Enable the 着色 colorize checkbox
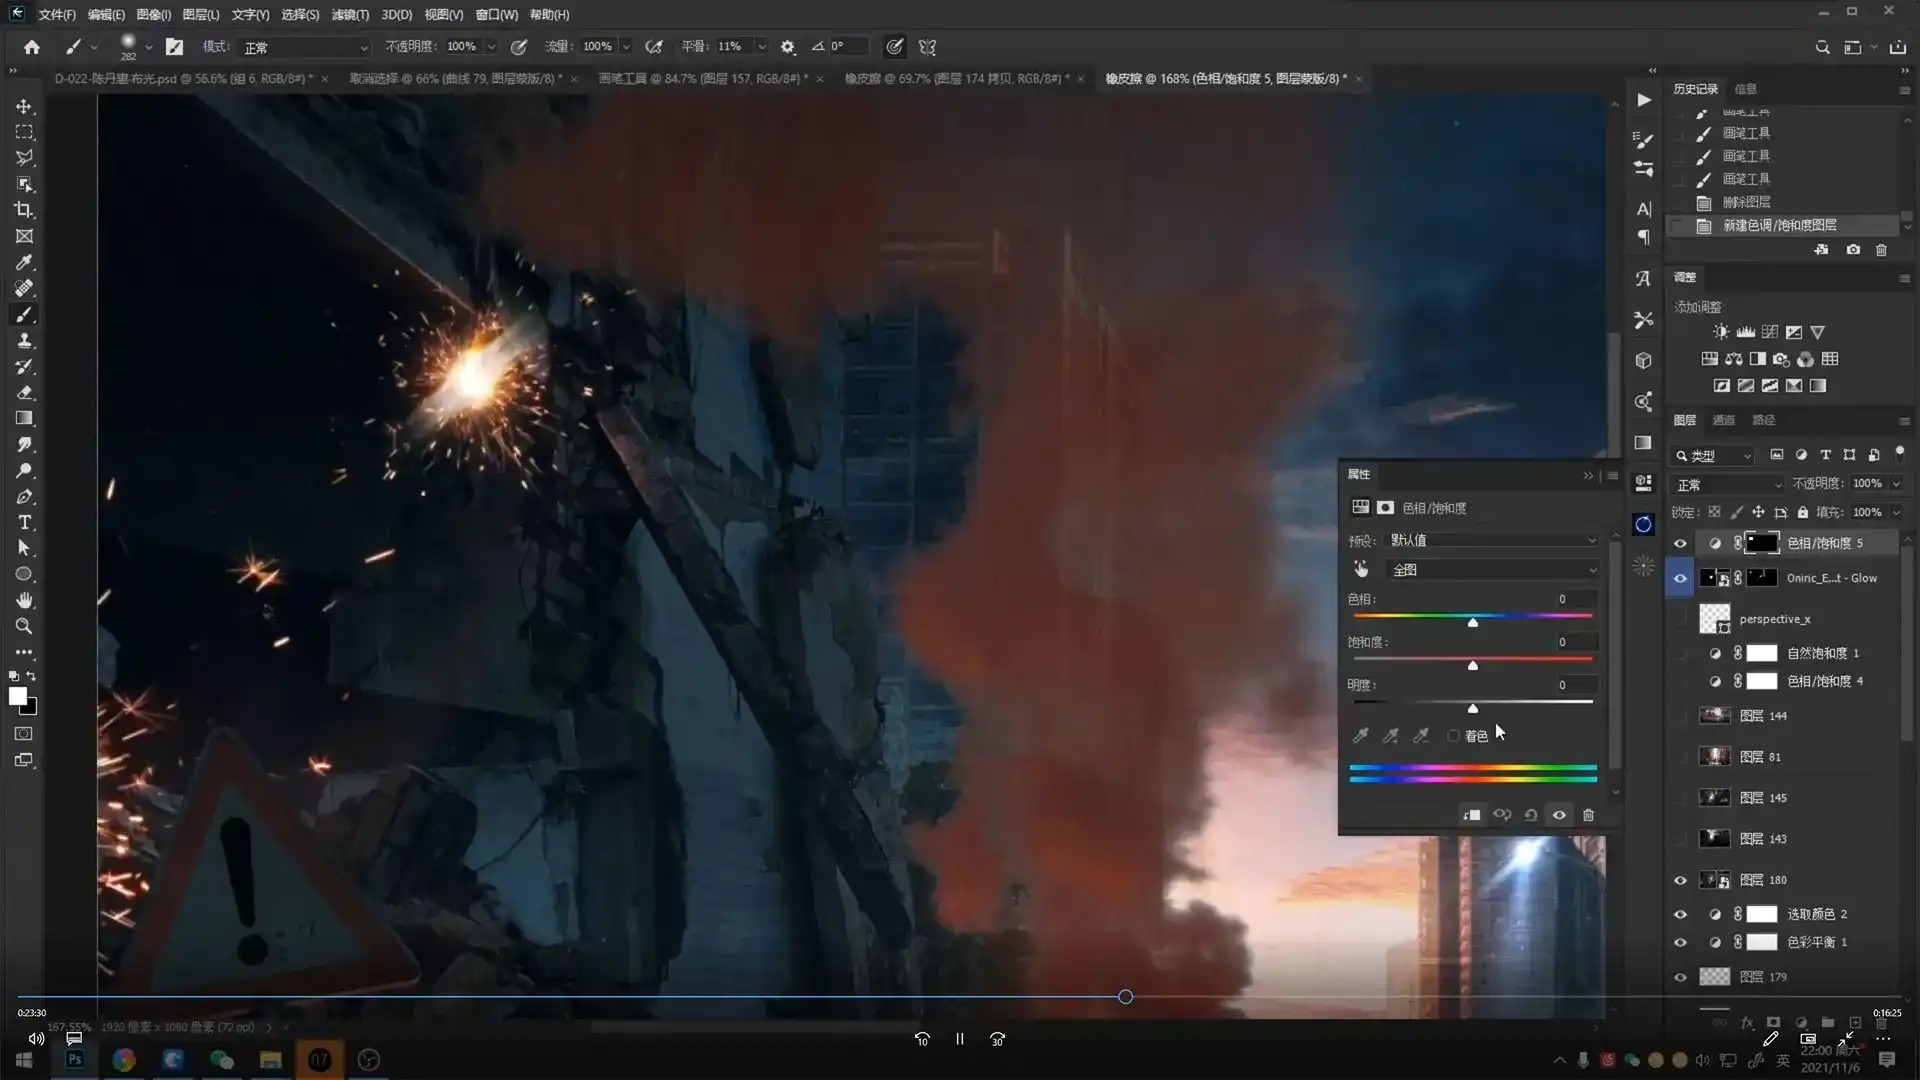Viewport: 1920px width, 1080px height. pos(1454,736)
